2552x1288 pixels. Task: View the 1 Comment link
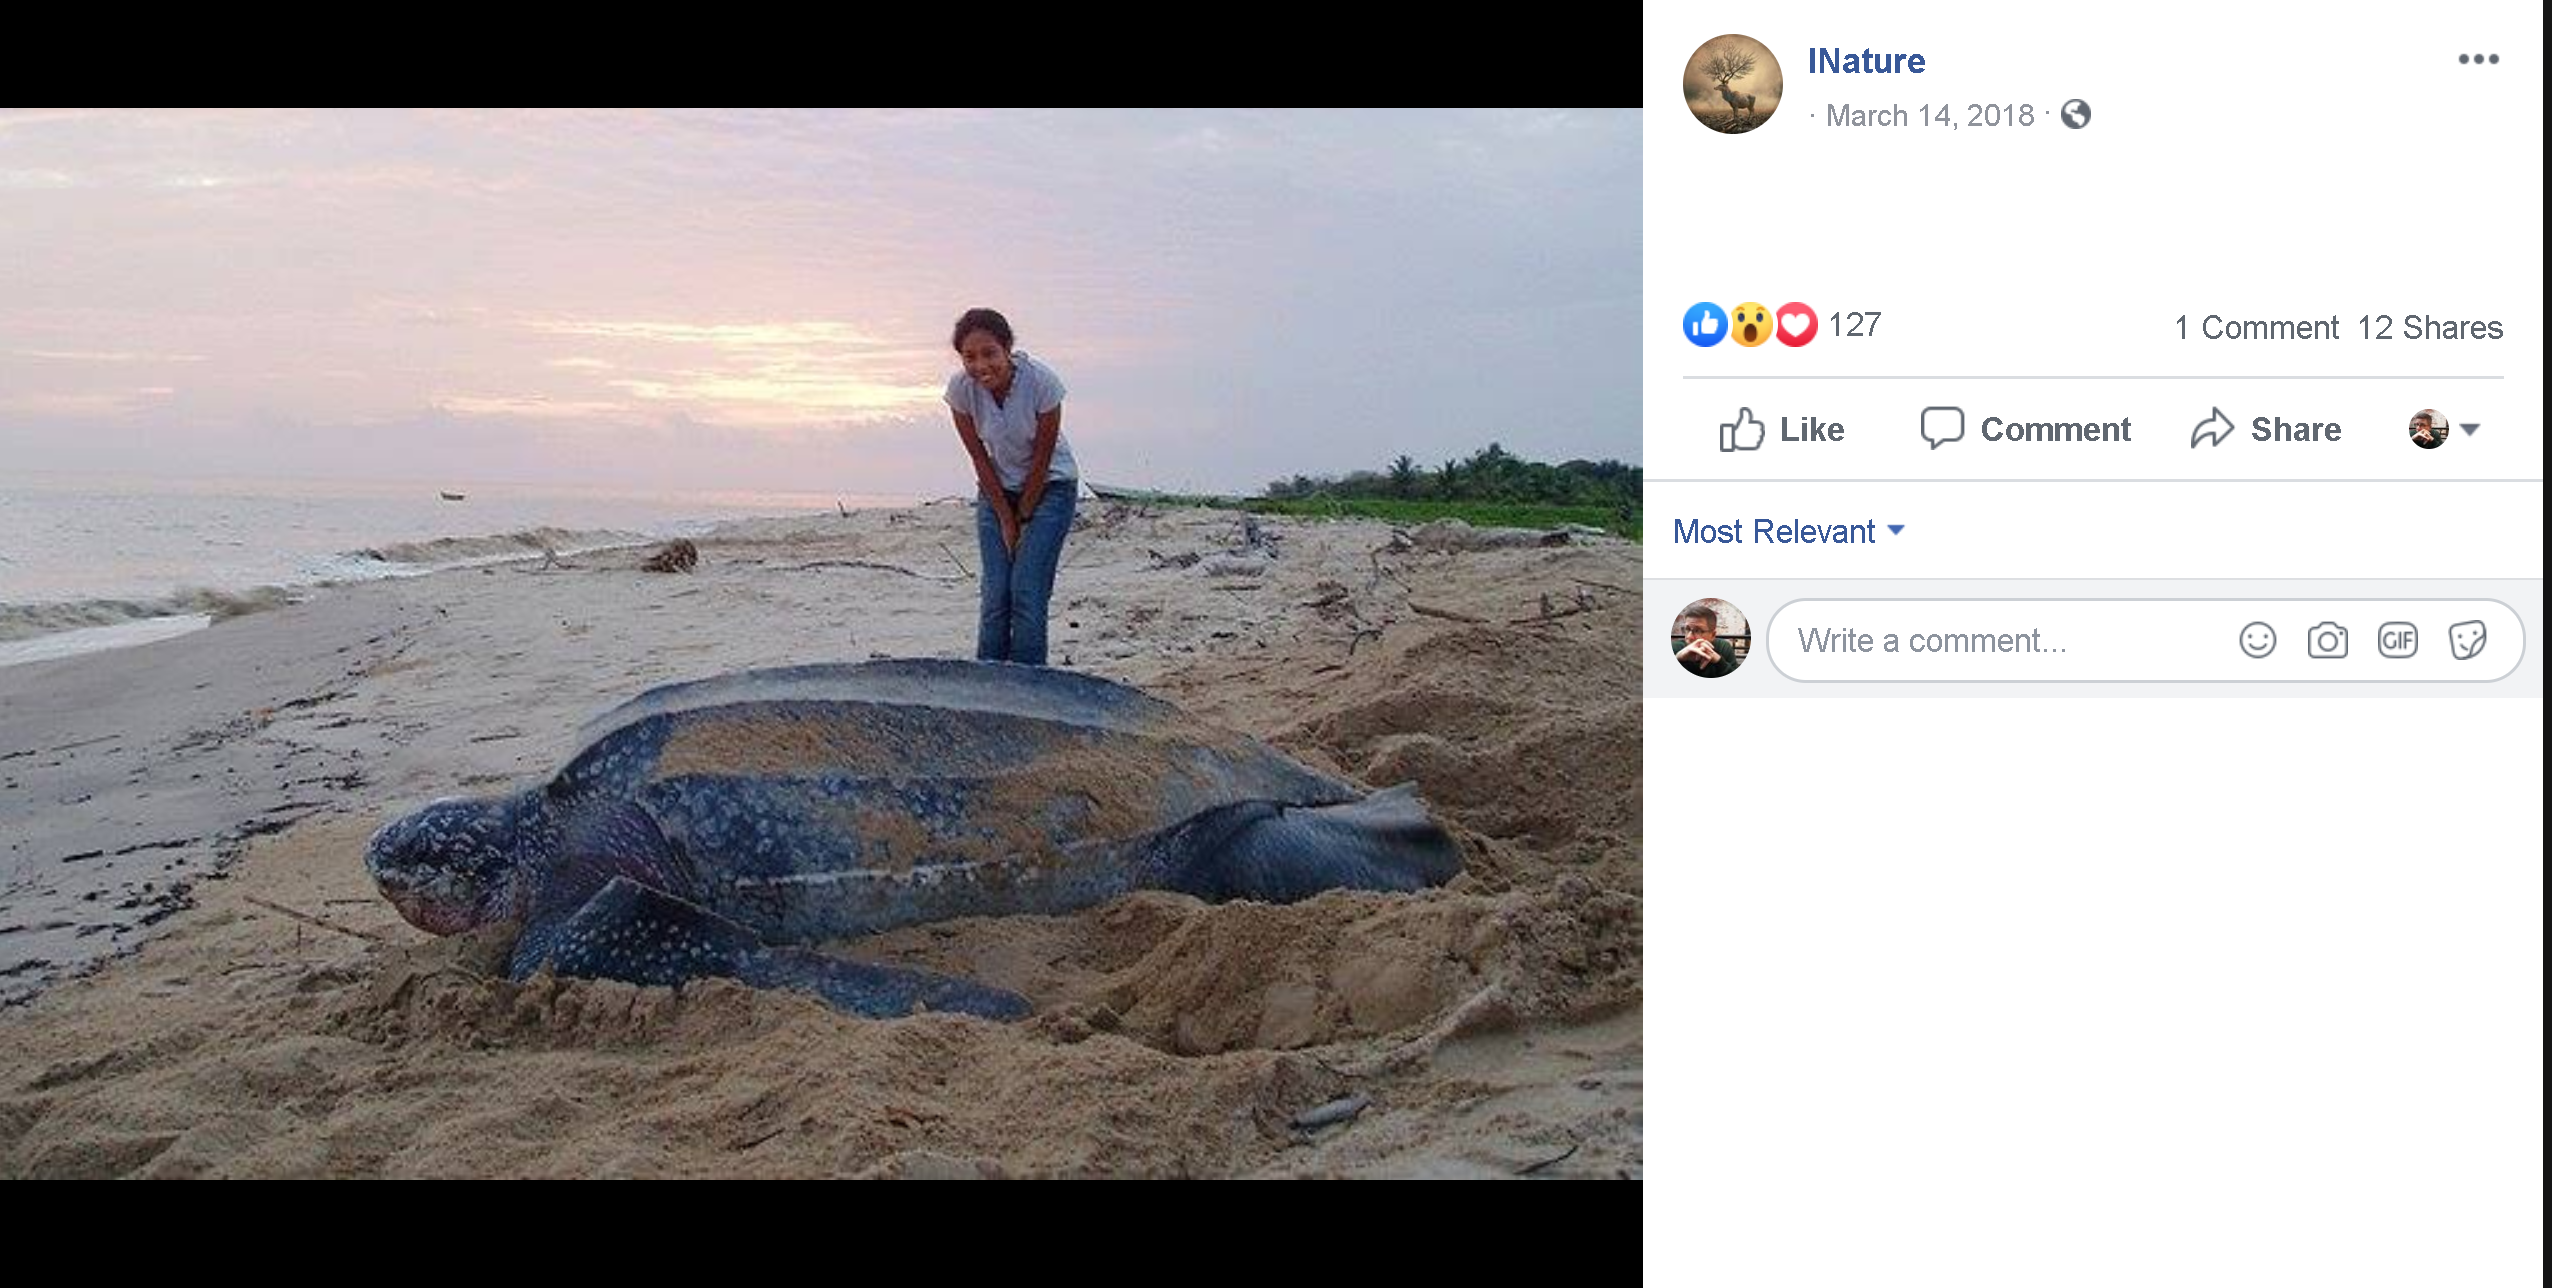(x=2256, y=328)
